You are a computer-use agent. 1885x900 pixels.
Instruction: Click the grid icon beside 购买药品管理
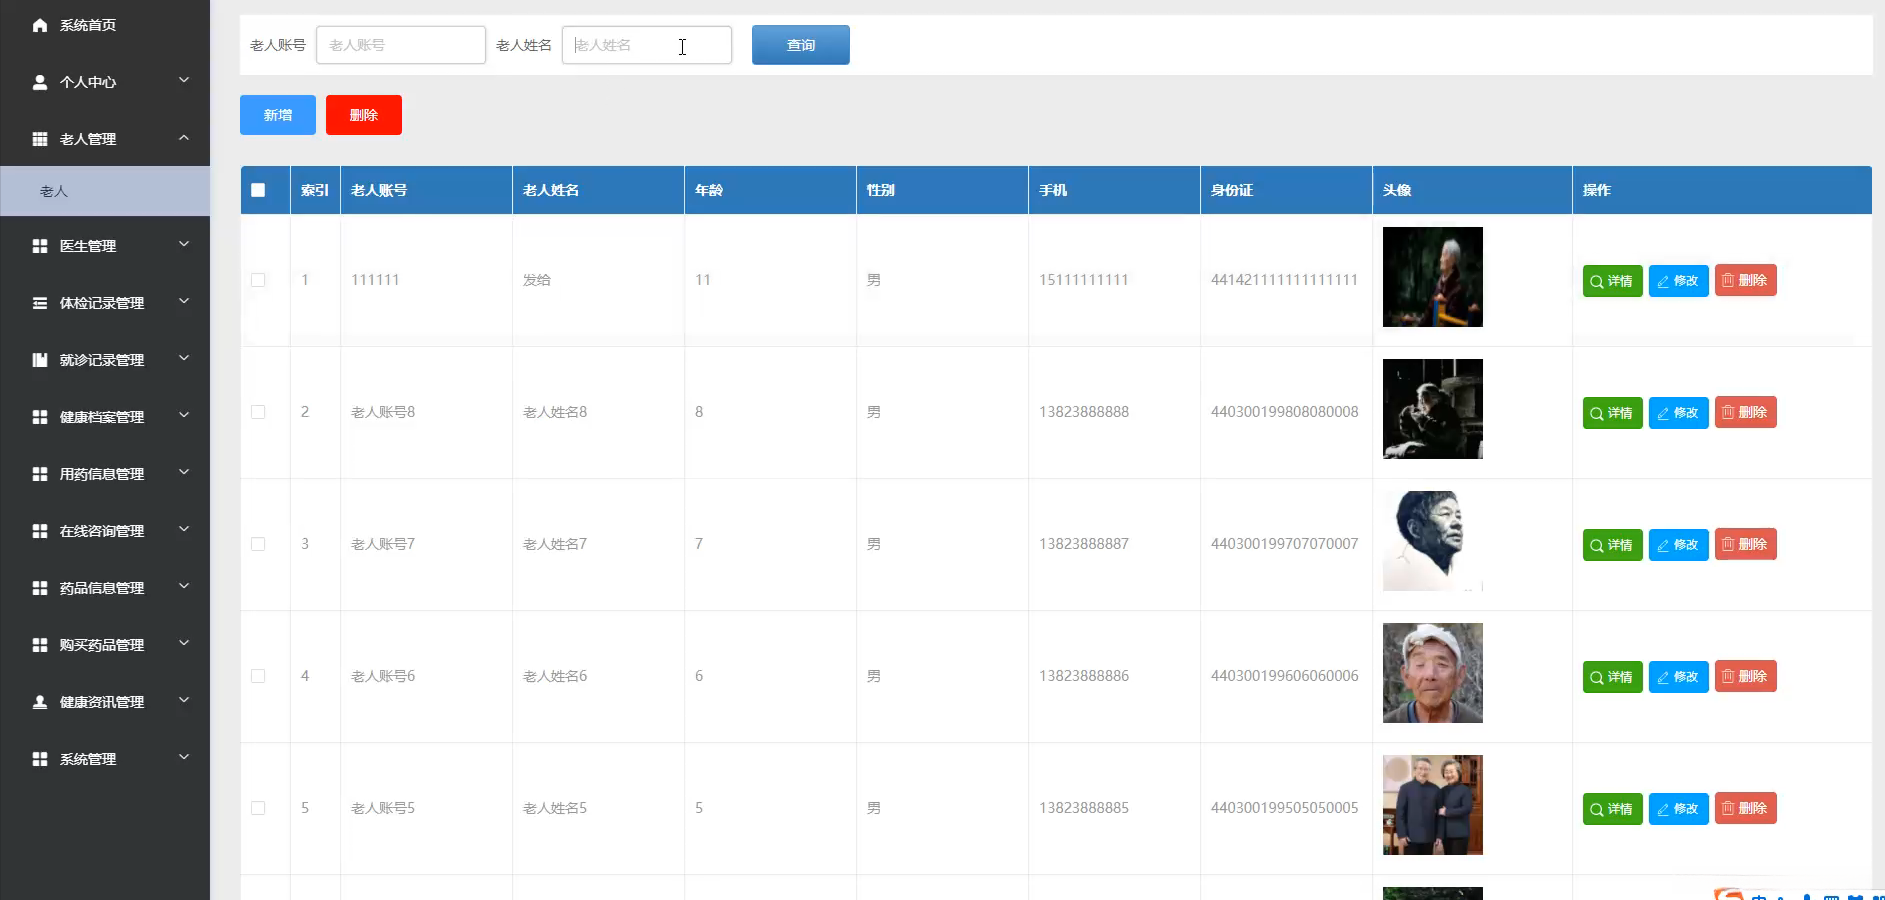click(40, 645)
